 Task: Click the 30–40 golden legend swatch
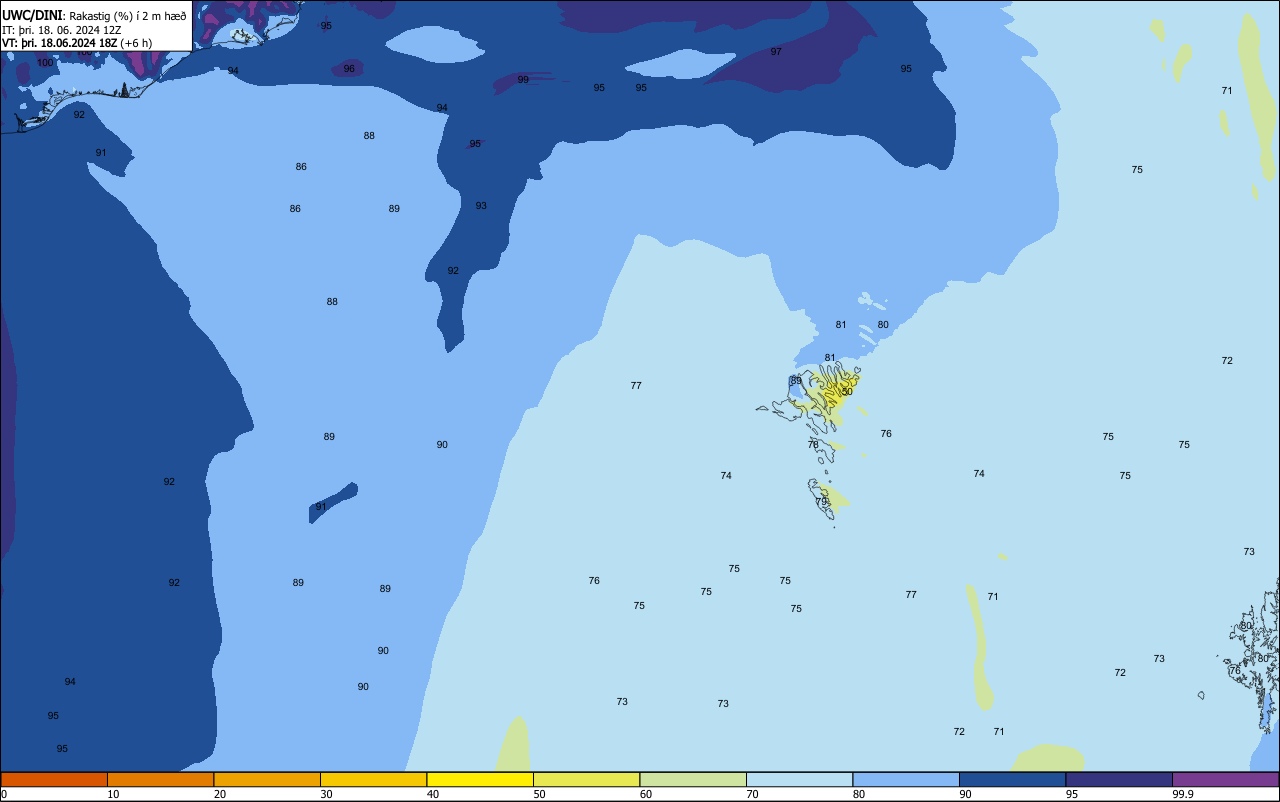point(373,779)
